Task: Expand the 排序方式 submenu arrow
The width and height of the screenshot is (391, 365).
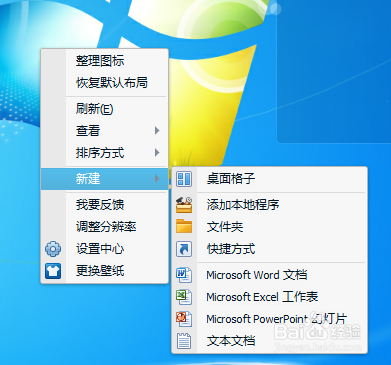Action: (157, 153)
